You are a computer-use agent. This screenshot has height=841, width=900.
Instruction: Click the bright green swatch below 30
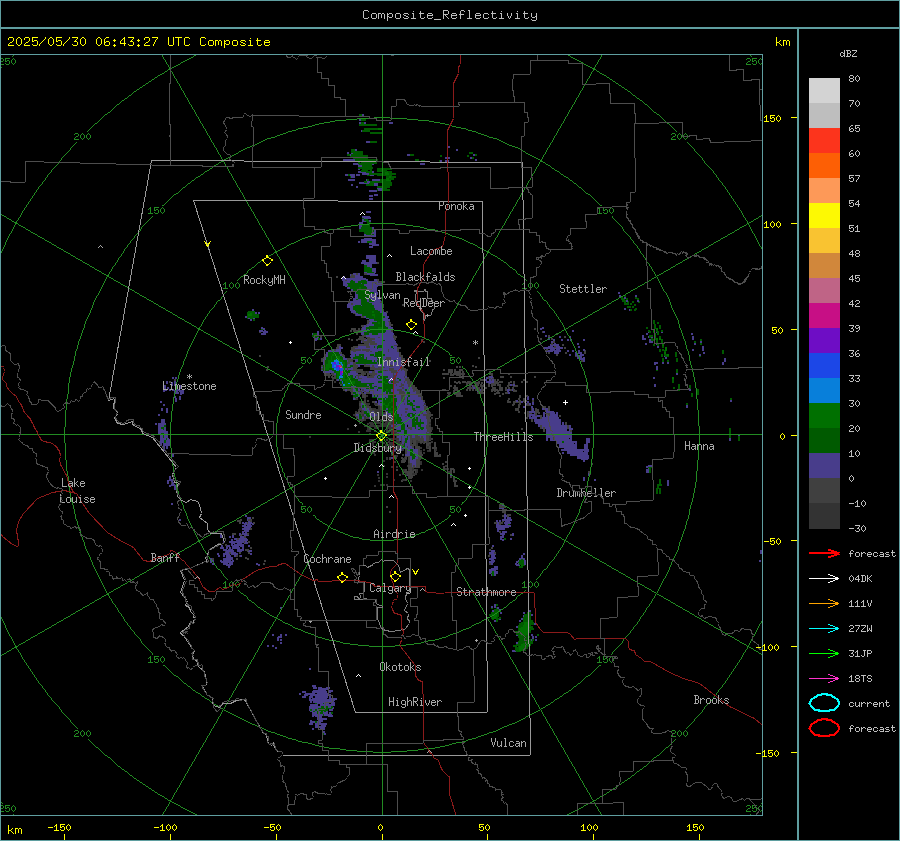(x=824, y=415)
